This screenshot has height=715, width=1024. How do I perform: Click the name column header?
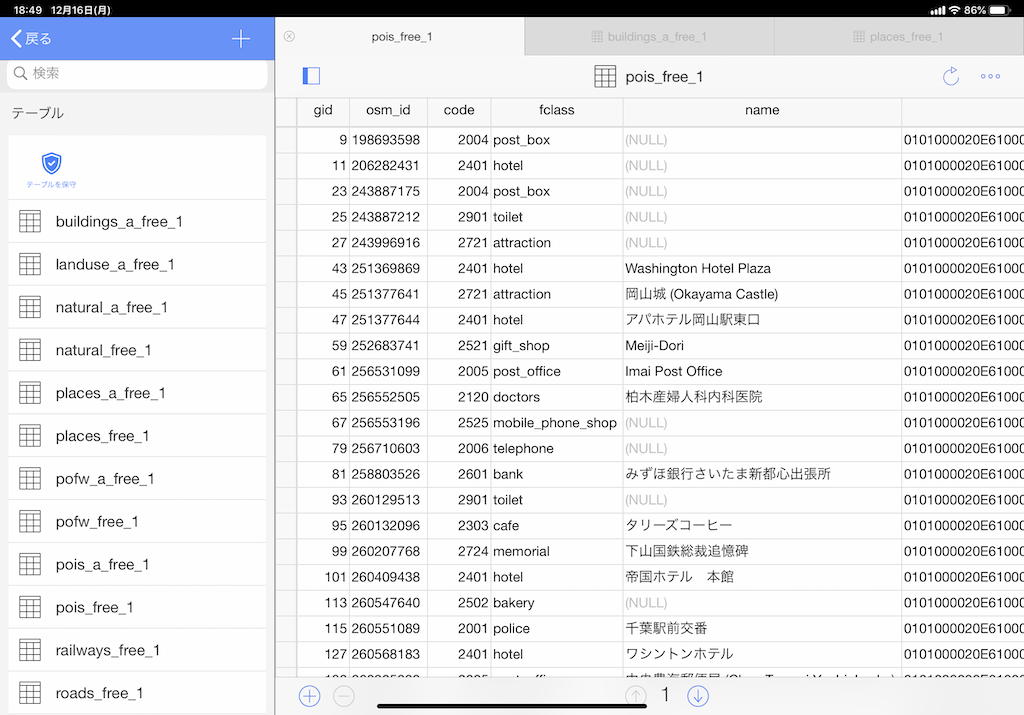pos(762,110)
